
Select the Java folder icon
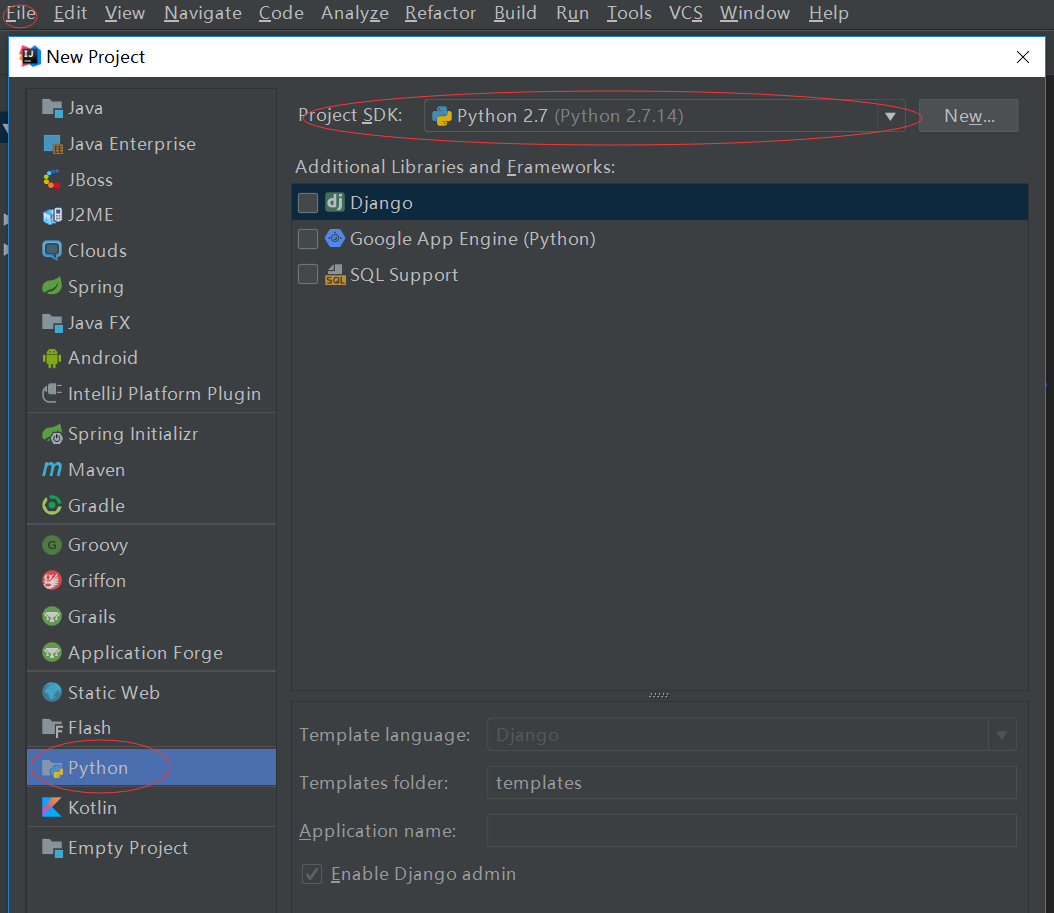[52, 108]
